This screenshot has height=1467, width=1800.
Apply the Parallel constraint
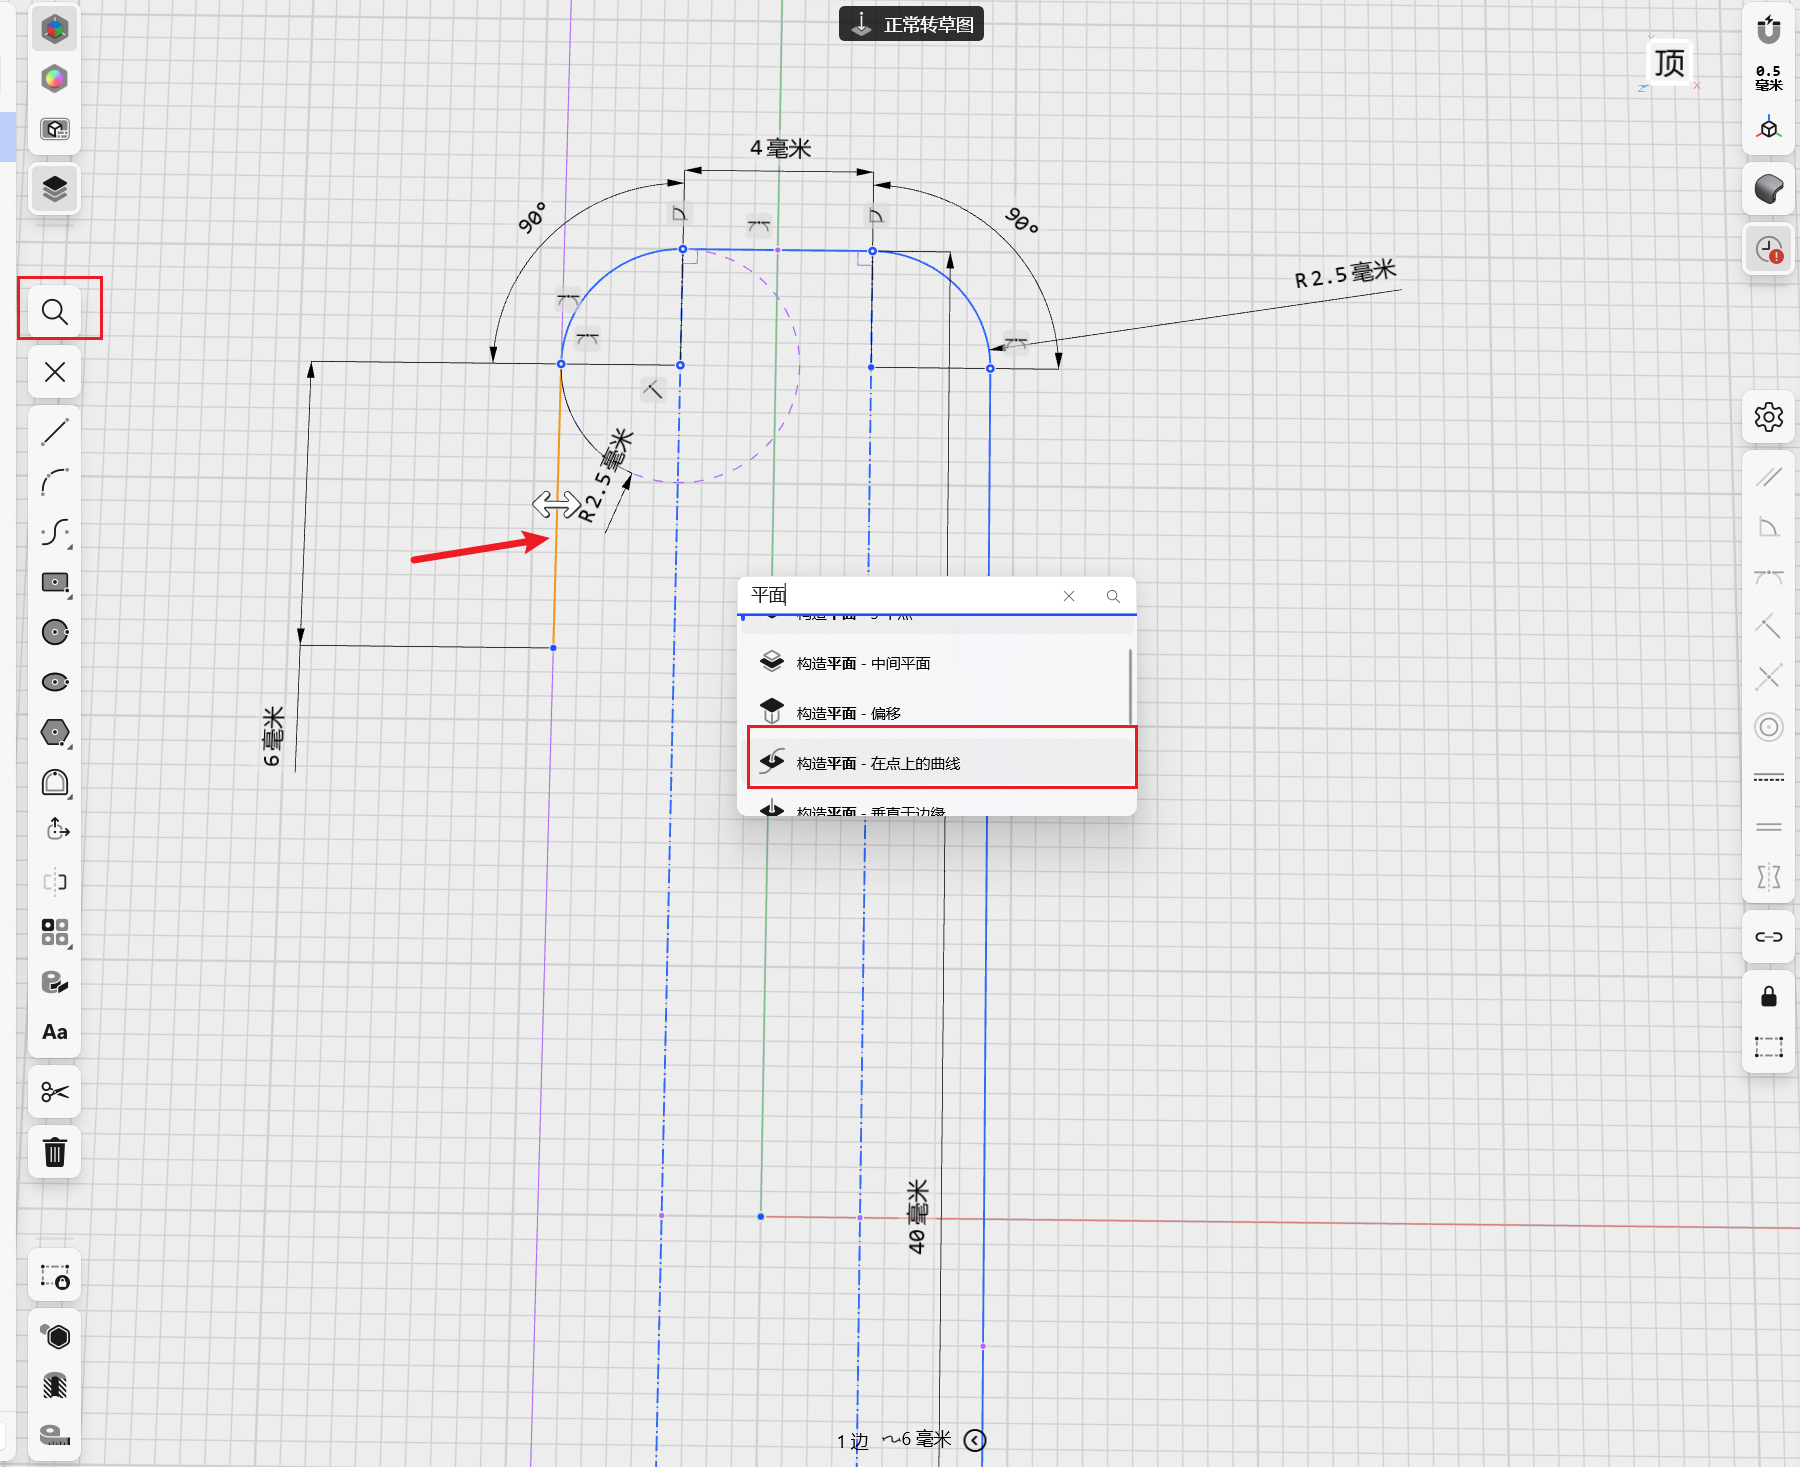tap(1768, 477)
